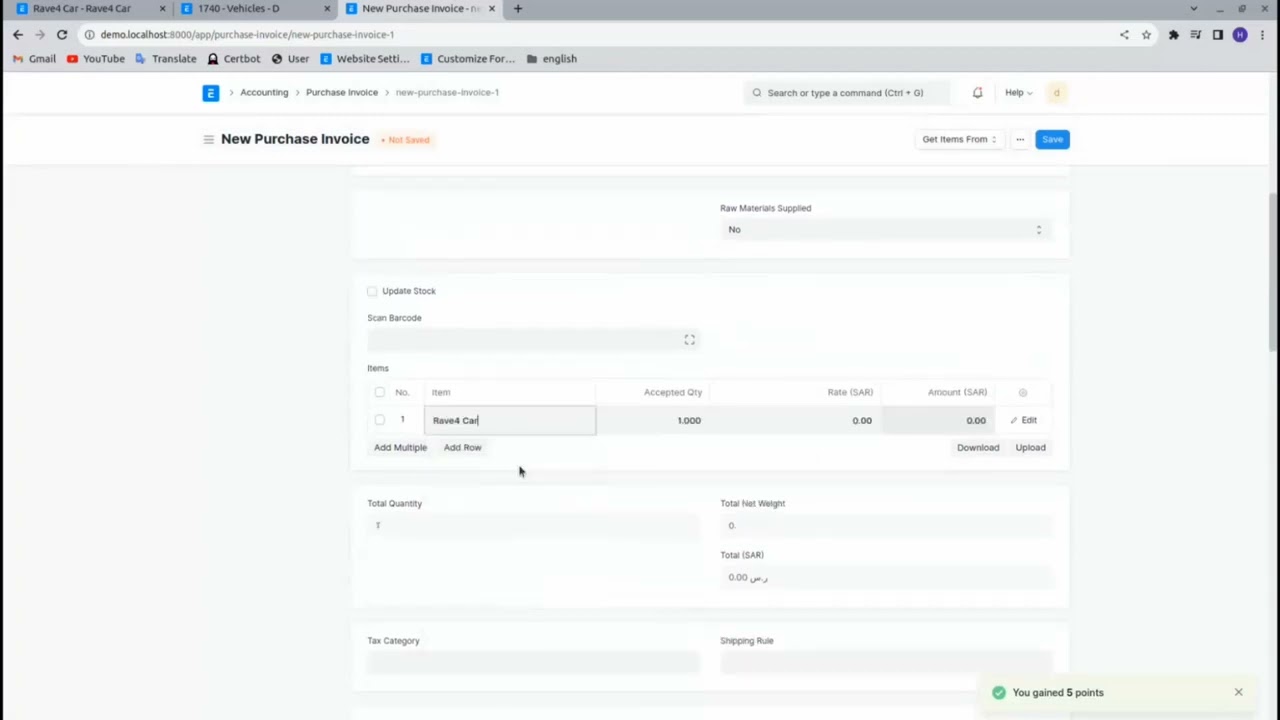This screenshot has width=1280, height=720.
Task: Open the Chrome three-dot menu
Action: [x=1263, y=34]
